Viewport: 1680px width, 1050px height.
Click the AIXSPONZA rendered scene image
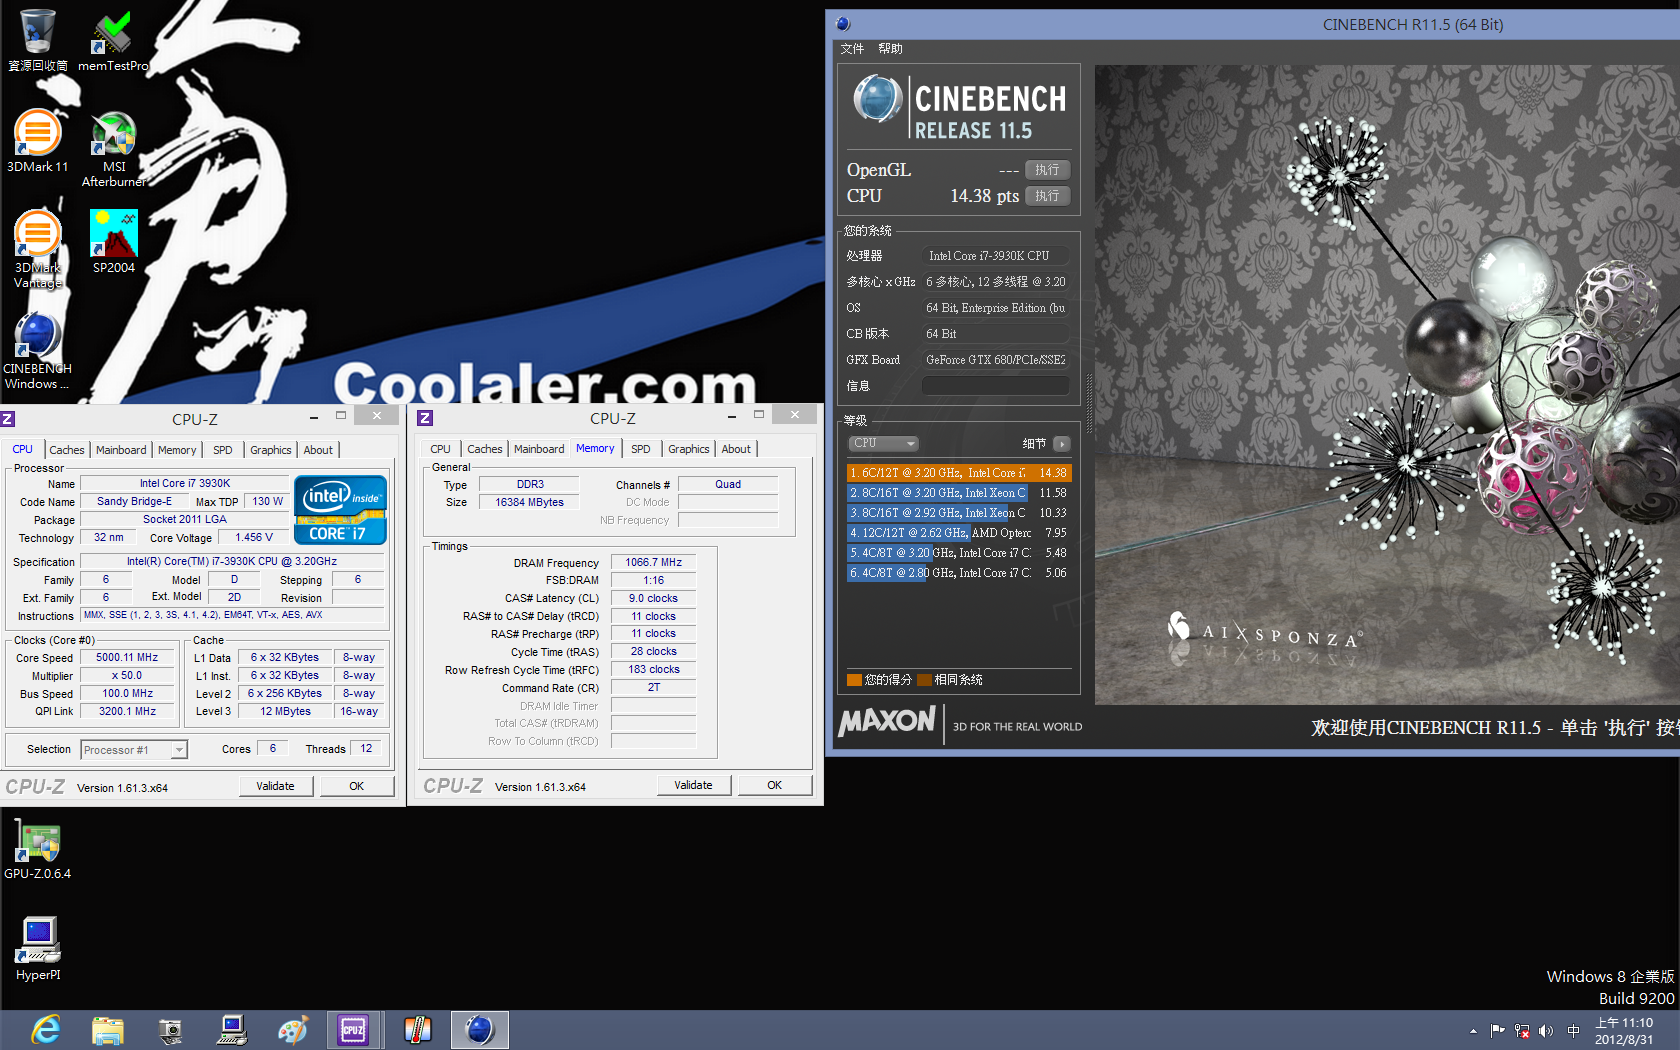[1387, 385]
